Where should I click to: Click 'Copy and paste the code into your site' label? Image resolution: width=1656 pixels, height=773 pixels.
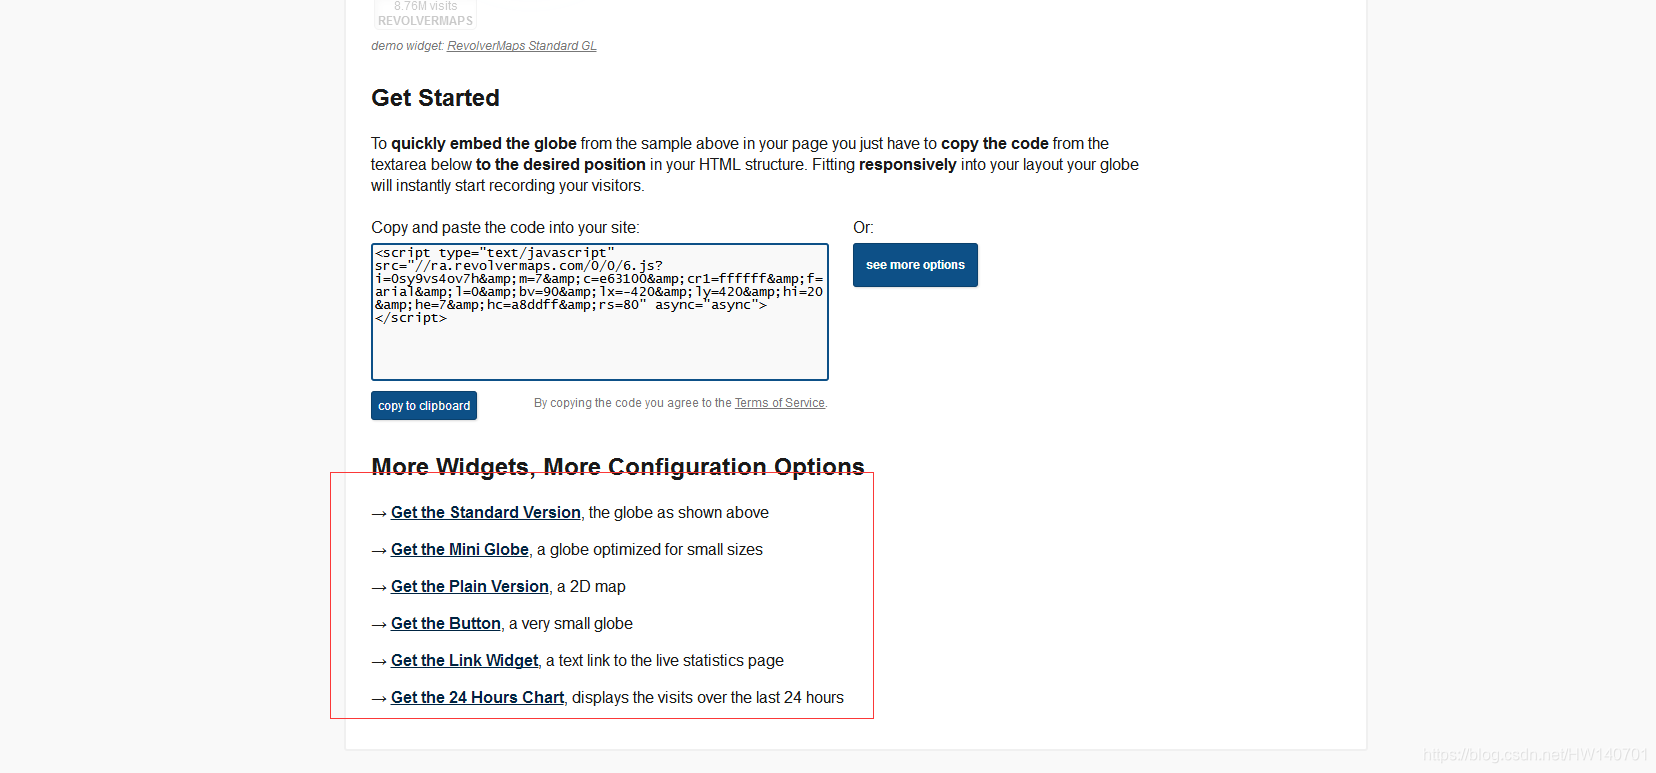click(x=505, y=228)
